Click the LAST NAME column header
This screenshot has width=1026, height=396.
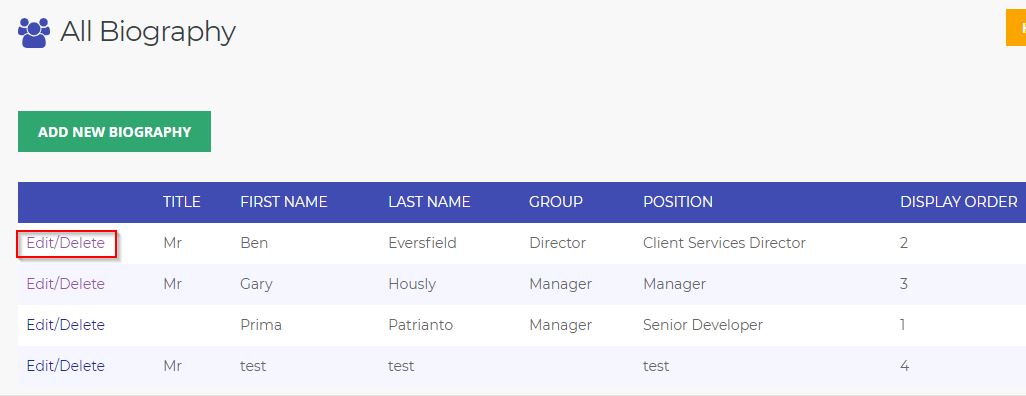coord(429,202)
